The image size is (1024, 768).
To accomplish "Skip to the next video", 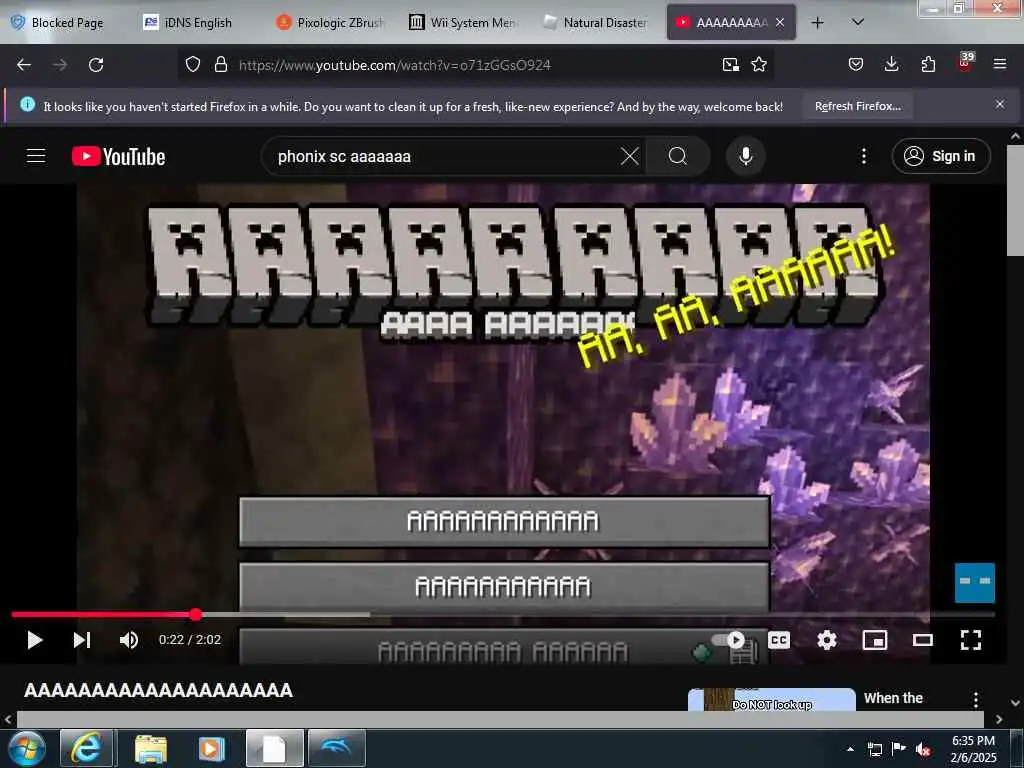I will pyautogui.click(x=82, y=640).
